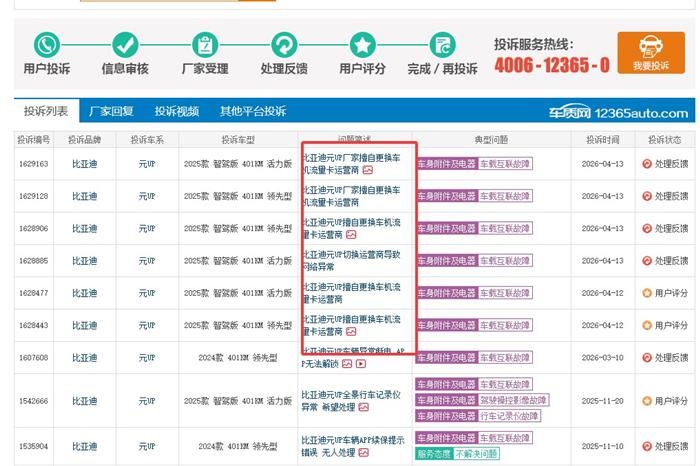Click 处理反馈 status icon for complaint 1628885

point(647,261)
